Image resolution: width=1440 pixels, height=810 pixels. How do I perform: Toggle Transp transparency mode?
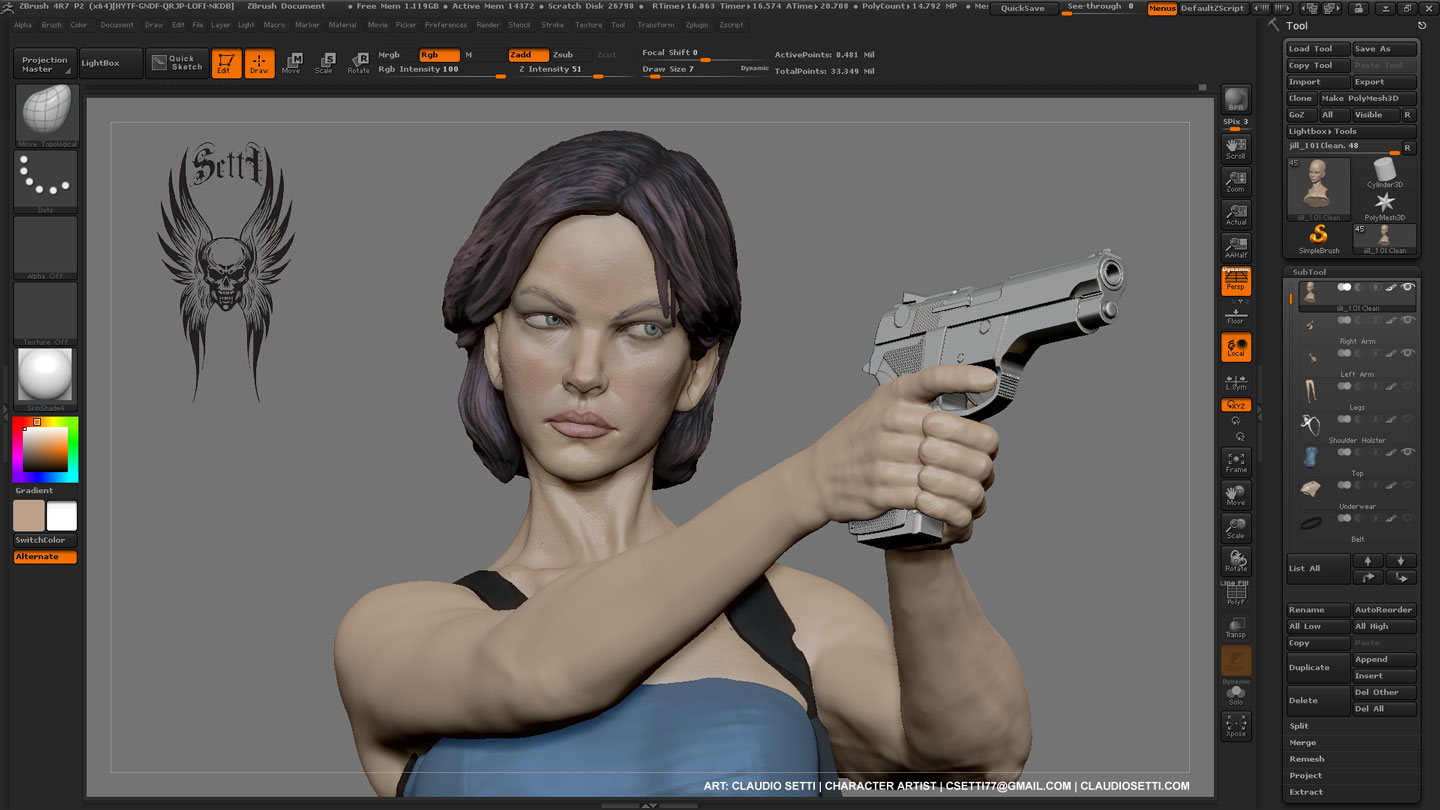[x=1236, y=627]
